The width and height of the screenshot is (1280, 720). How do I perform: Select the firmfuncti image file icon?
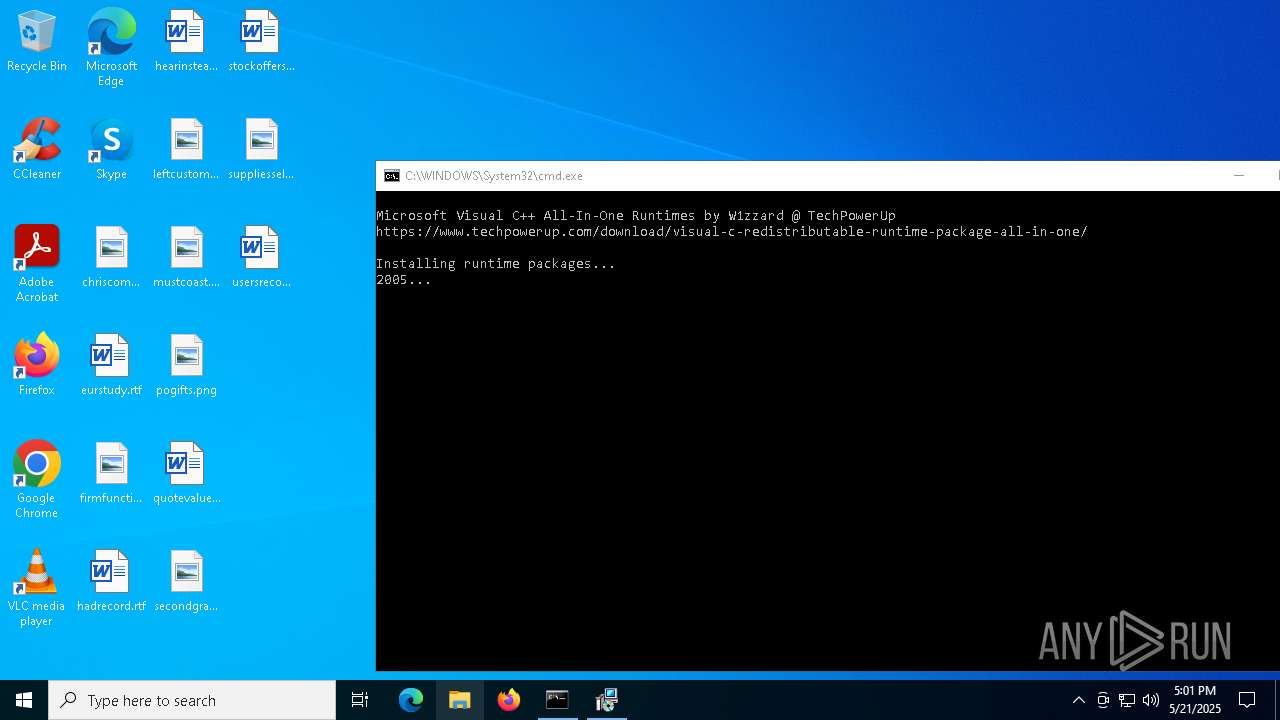click(x=111, y=474)
